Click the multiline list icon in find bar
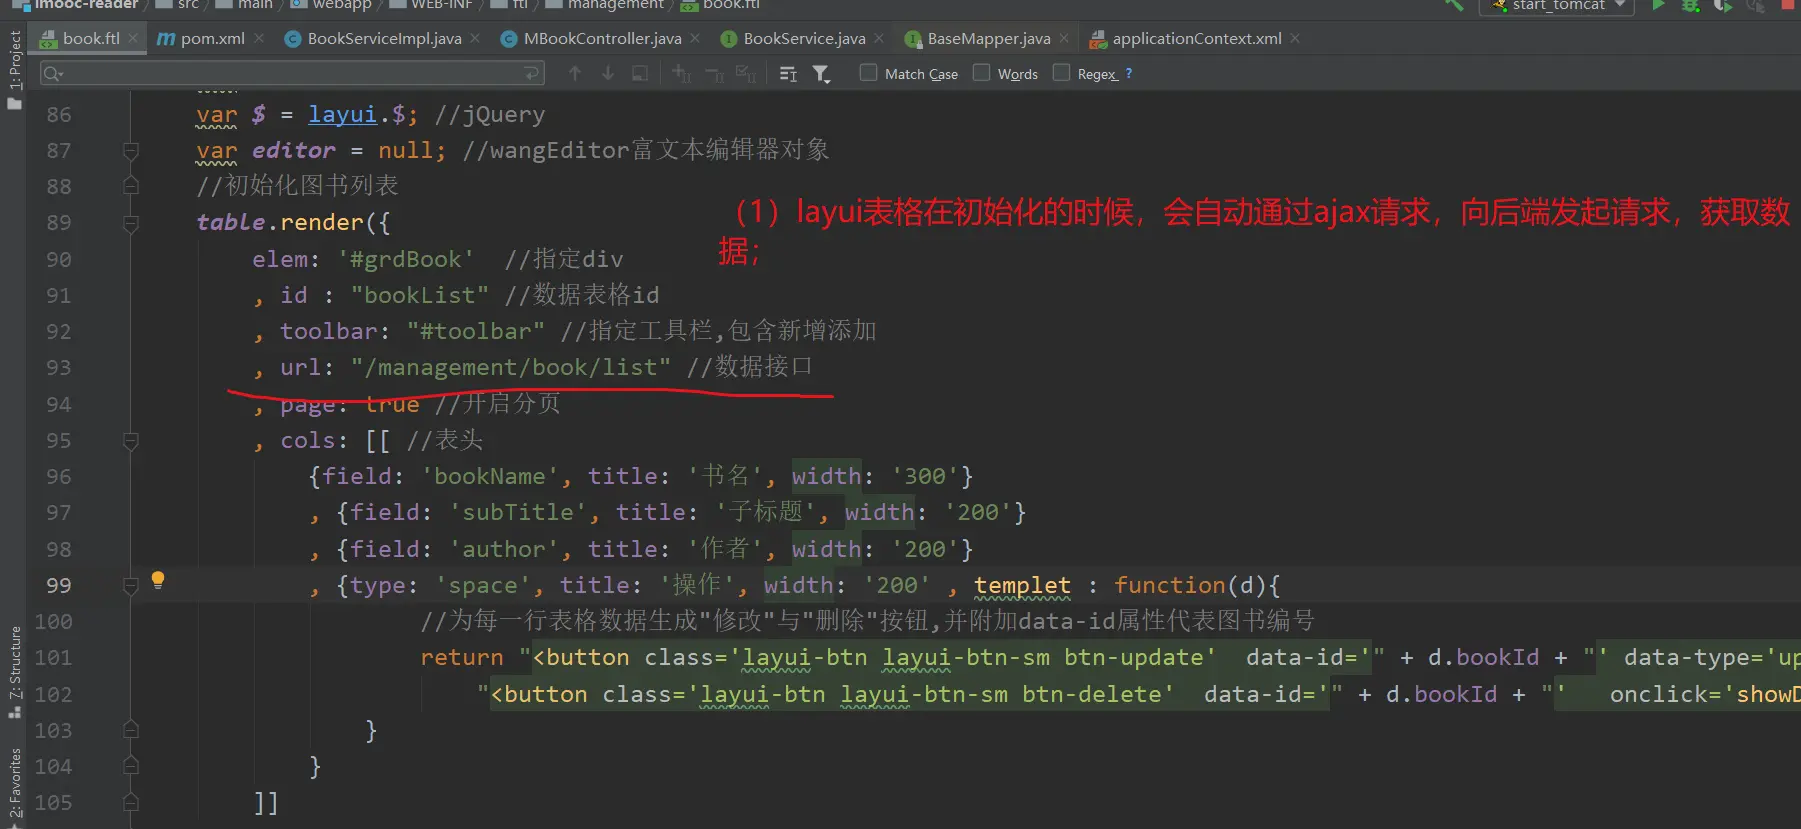Image resolution: width=1801 pixels, height=829 pixels. click(x=788, y=73)
